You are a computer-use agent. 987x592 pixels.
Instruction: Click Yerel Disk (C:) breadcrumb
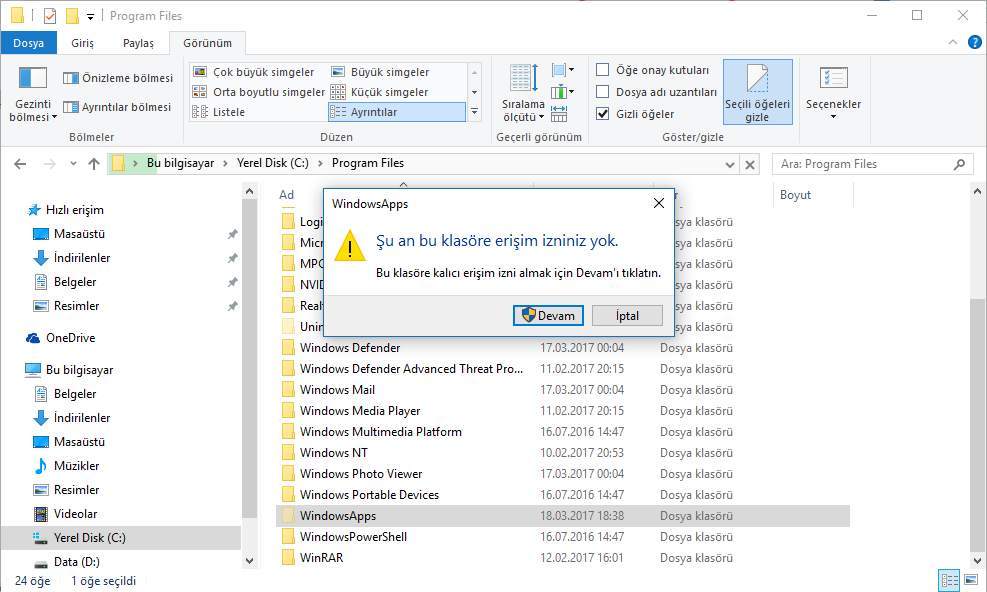click(x=273, y=163)
